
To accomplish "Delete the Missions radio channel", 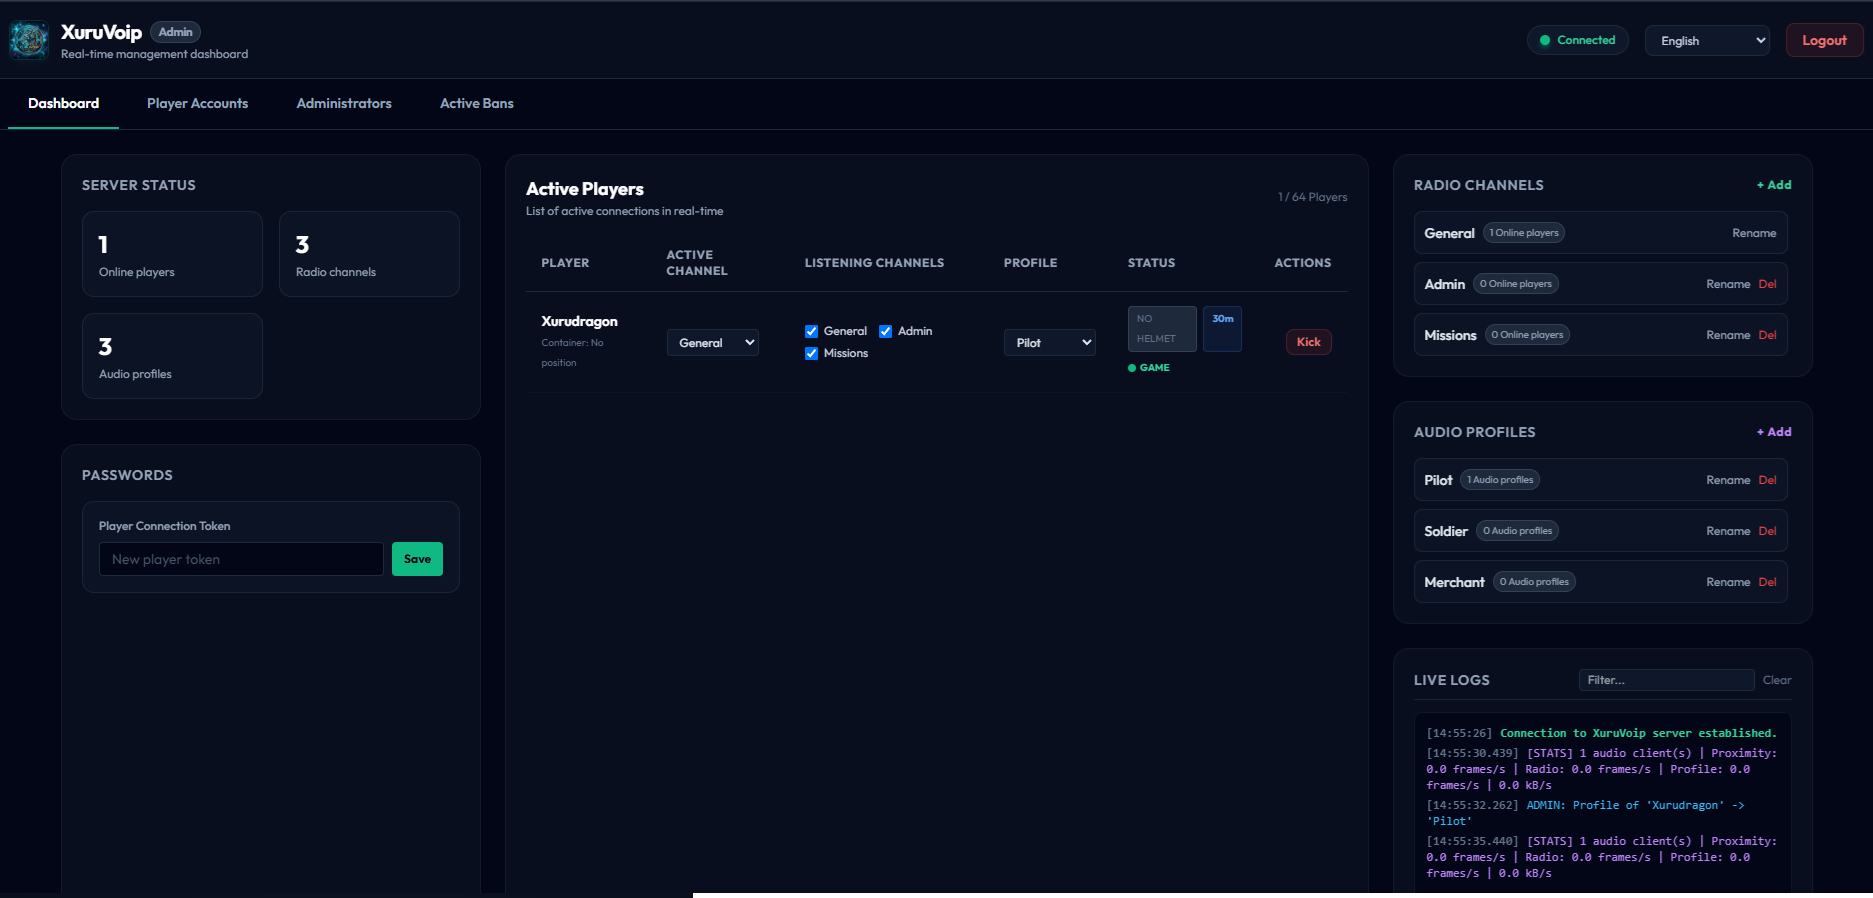I will click(1767, 335).
